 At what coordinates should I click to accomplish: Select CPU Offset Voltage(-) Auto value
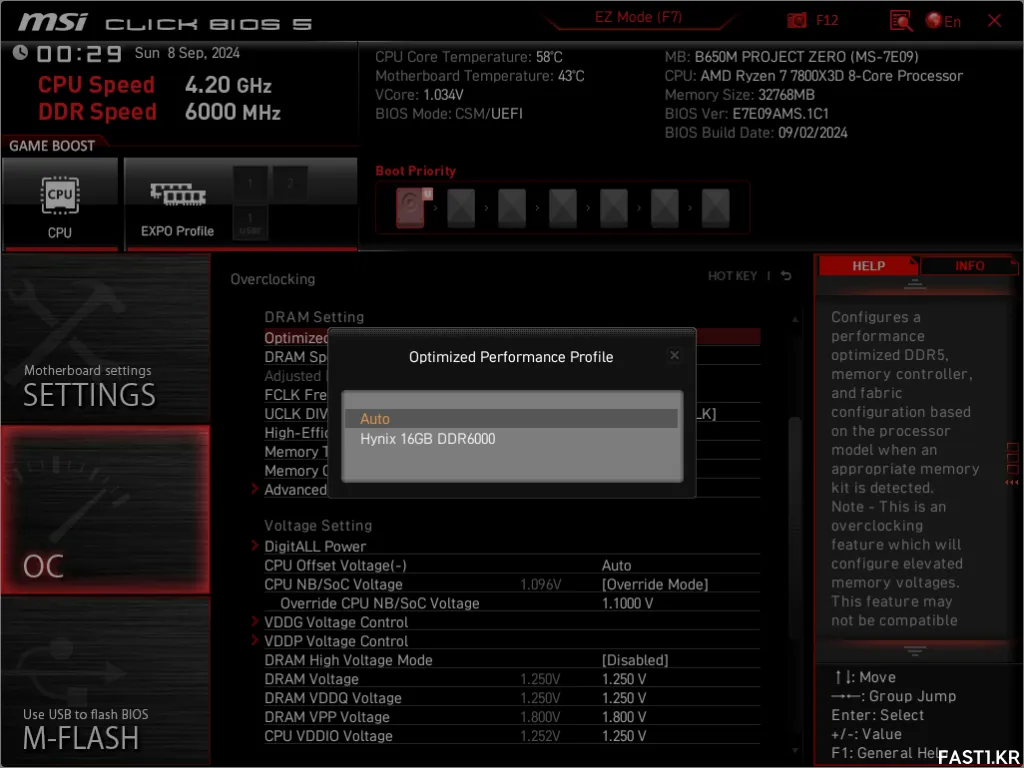pos(616,566)
